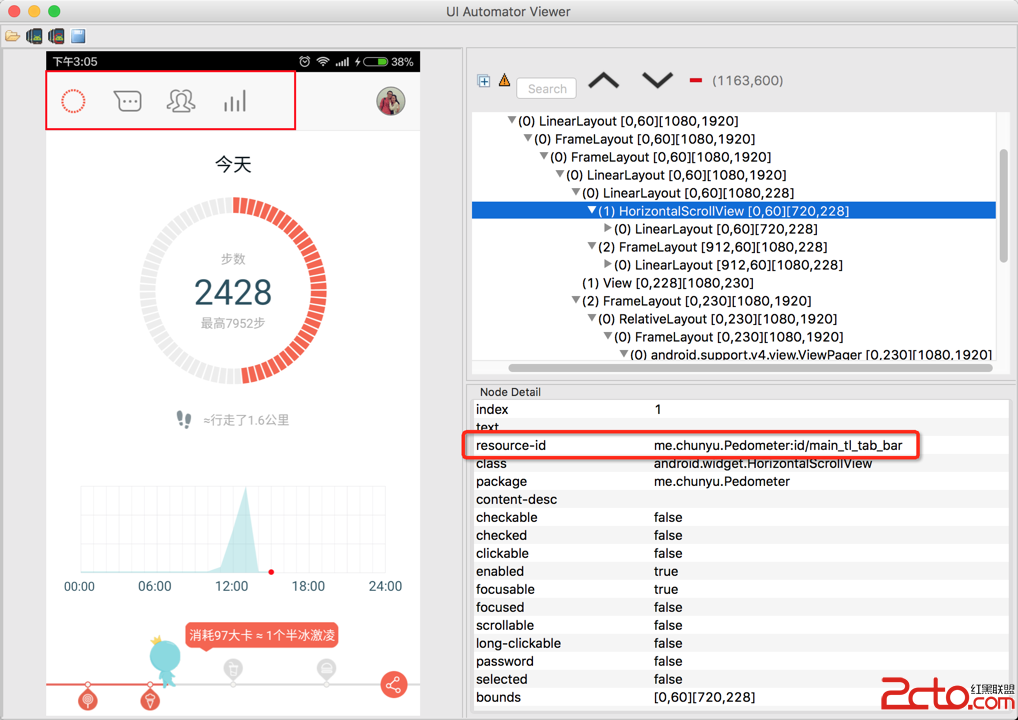Toggle the yellow warning triangle icon
This screenshot has width=1018, height=720.
504,81
